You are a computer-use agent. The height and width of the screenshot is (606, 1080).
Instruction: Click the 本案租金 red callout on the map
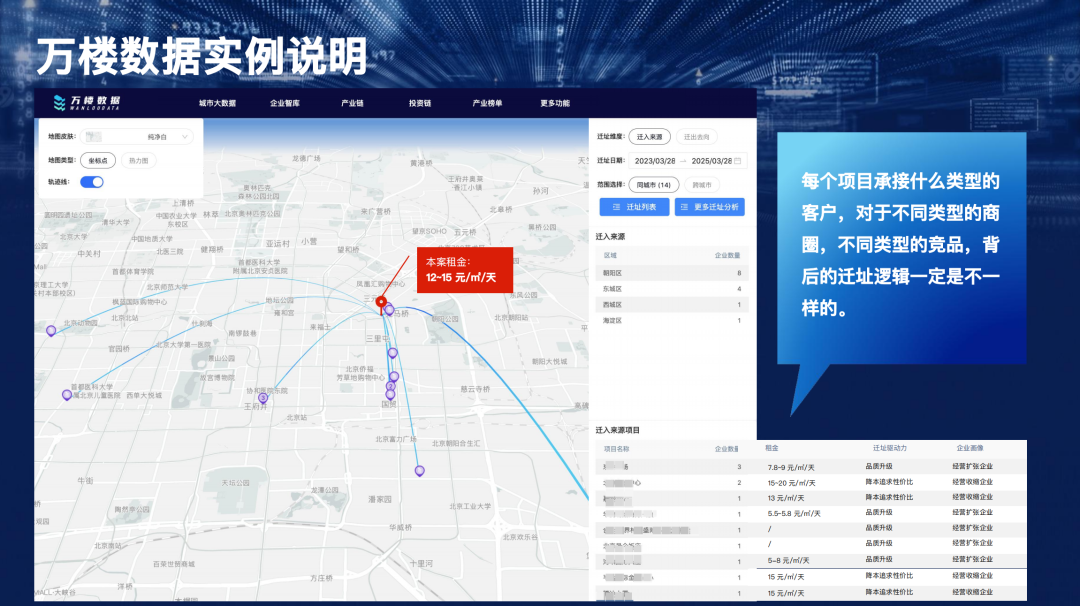click(x=464, y=270)
